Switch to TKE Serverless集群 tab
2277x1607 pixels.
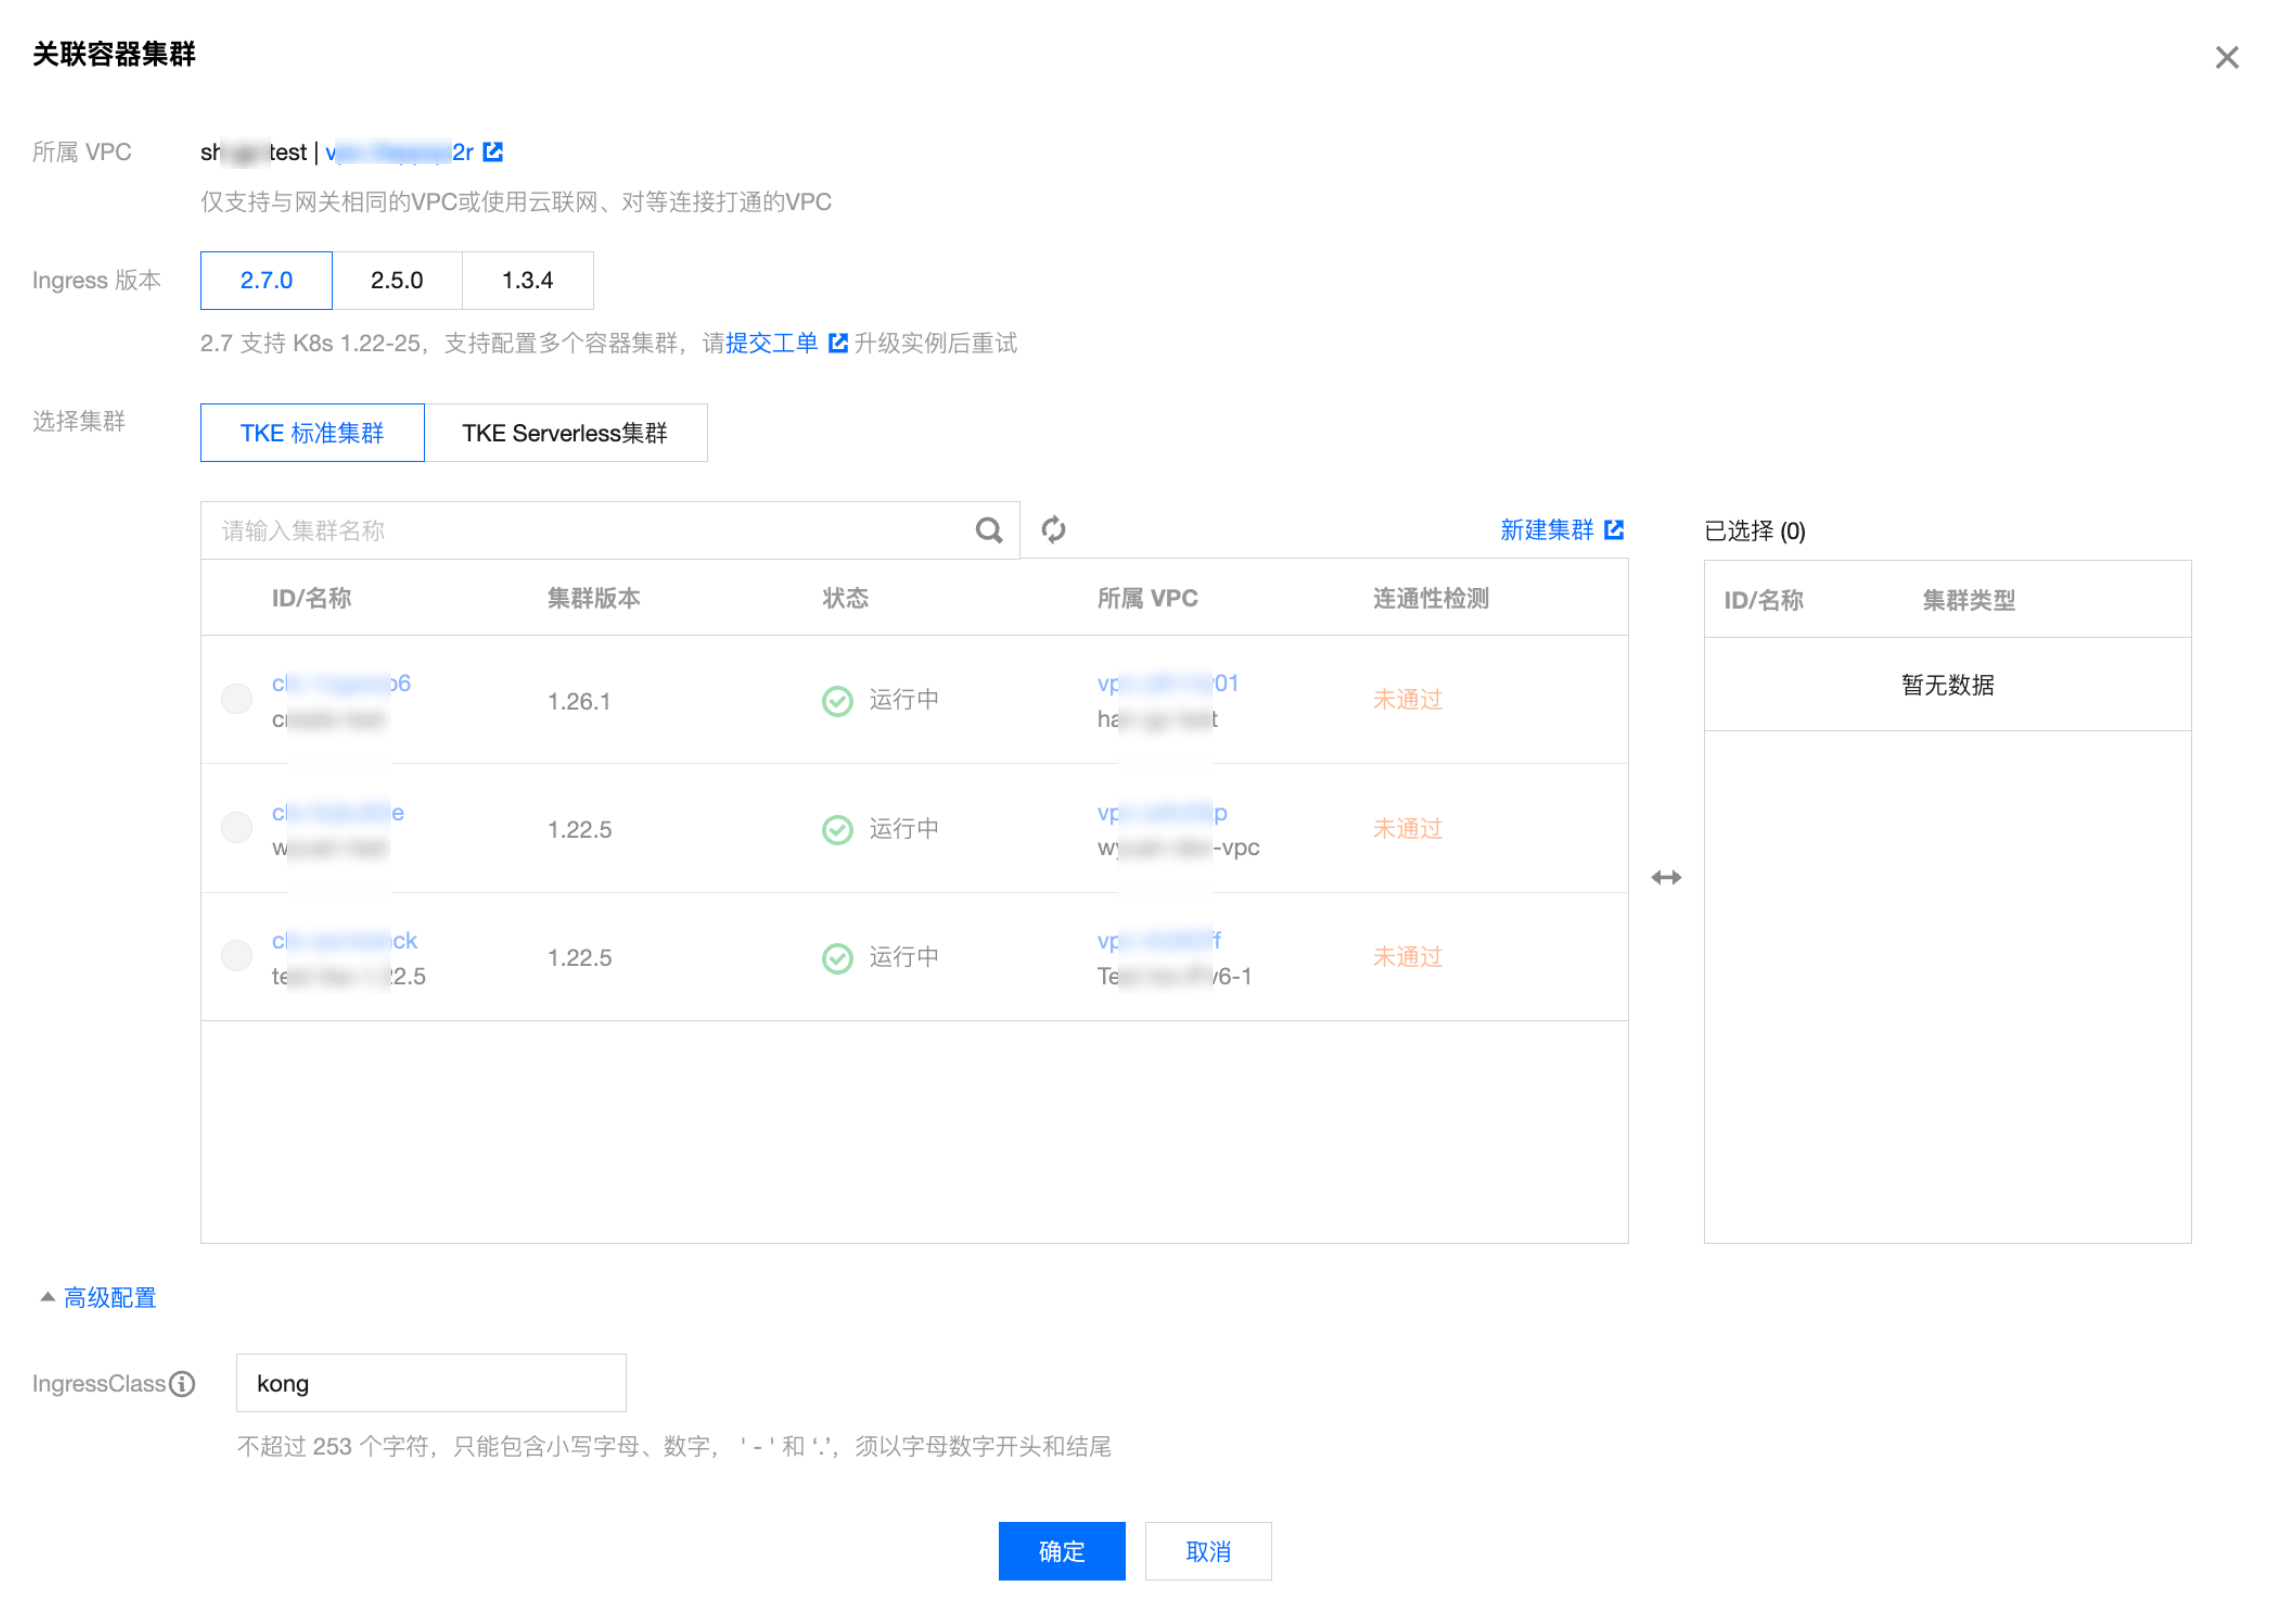click(565, 432)
